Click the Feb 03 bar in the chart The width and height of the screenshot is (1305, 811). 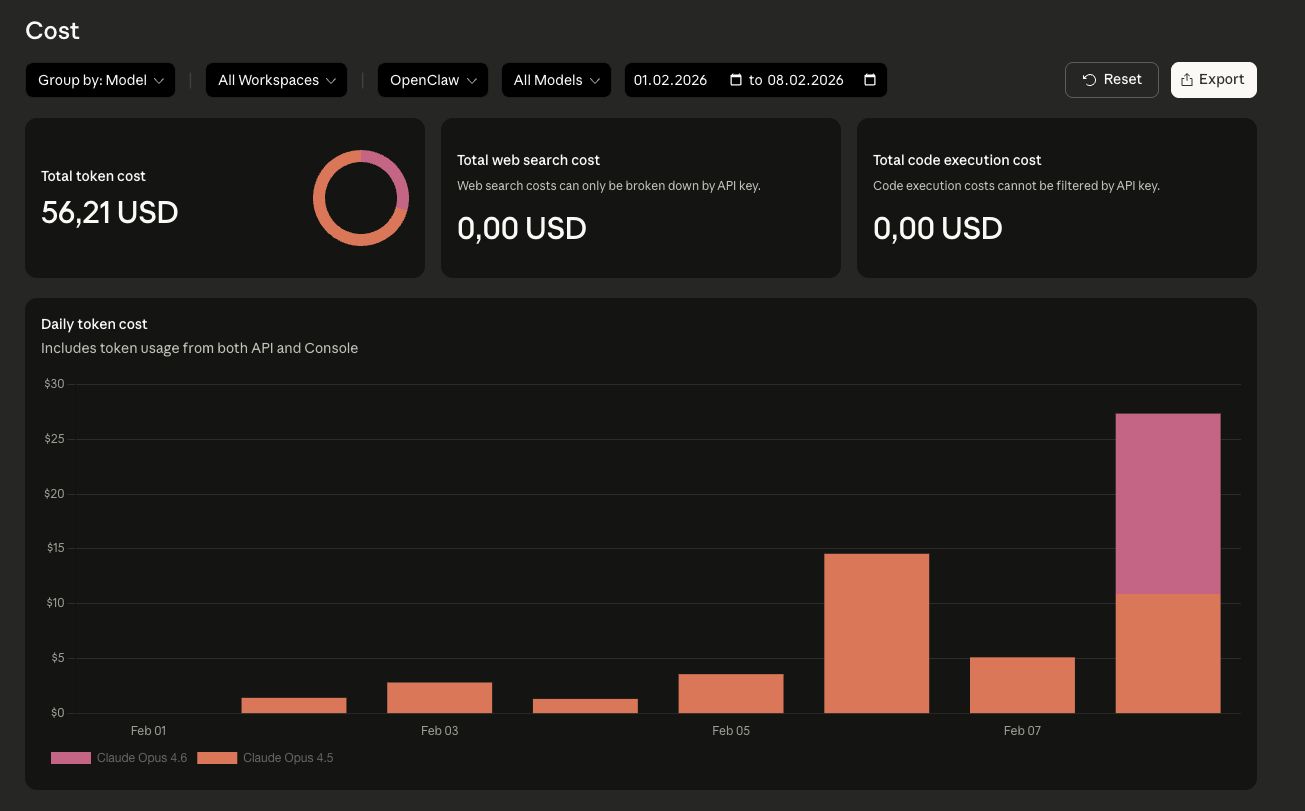[x=440, y=698]
